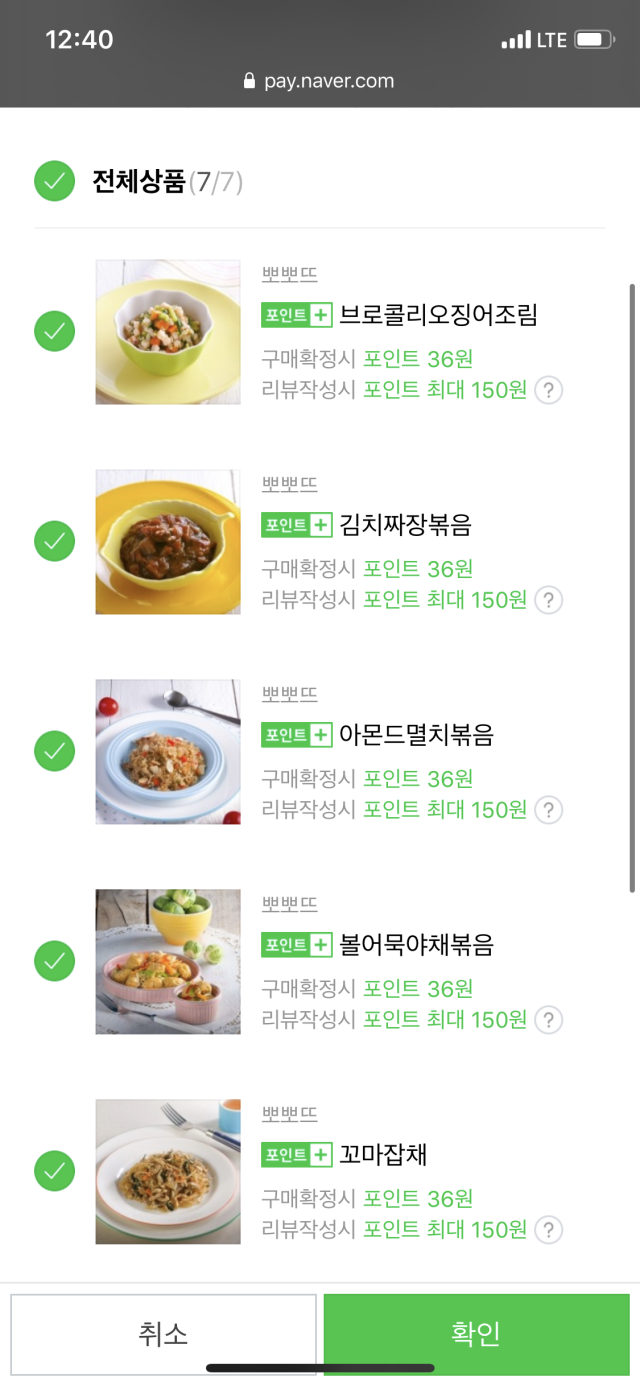Open the 아몬드멸치볶음 product thumbnail

(168, 752)
